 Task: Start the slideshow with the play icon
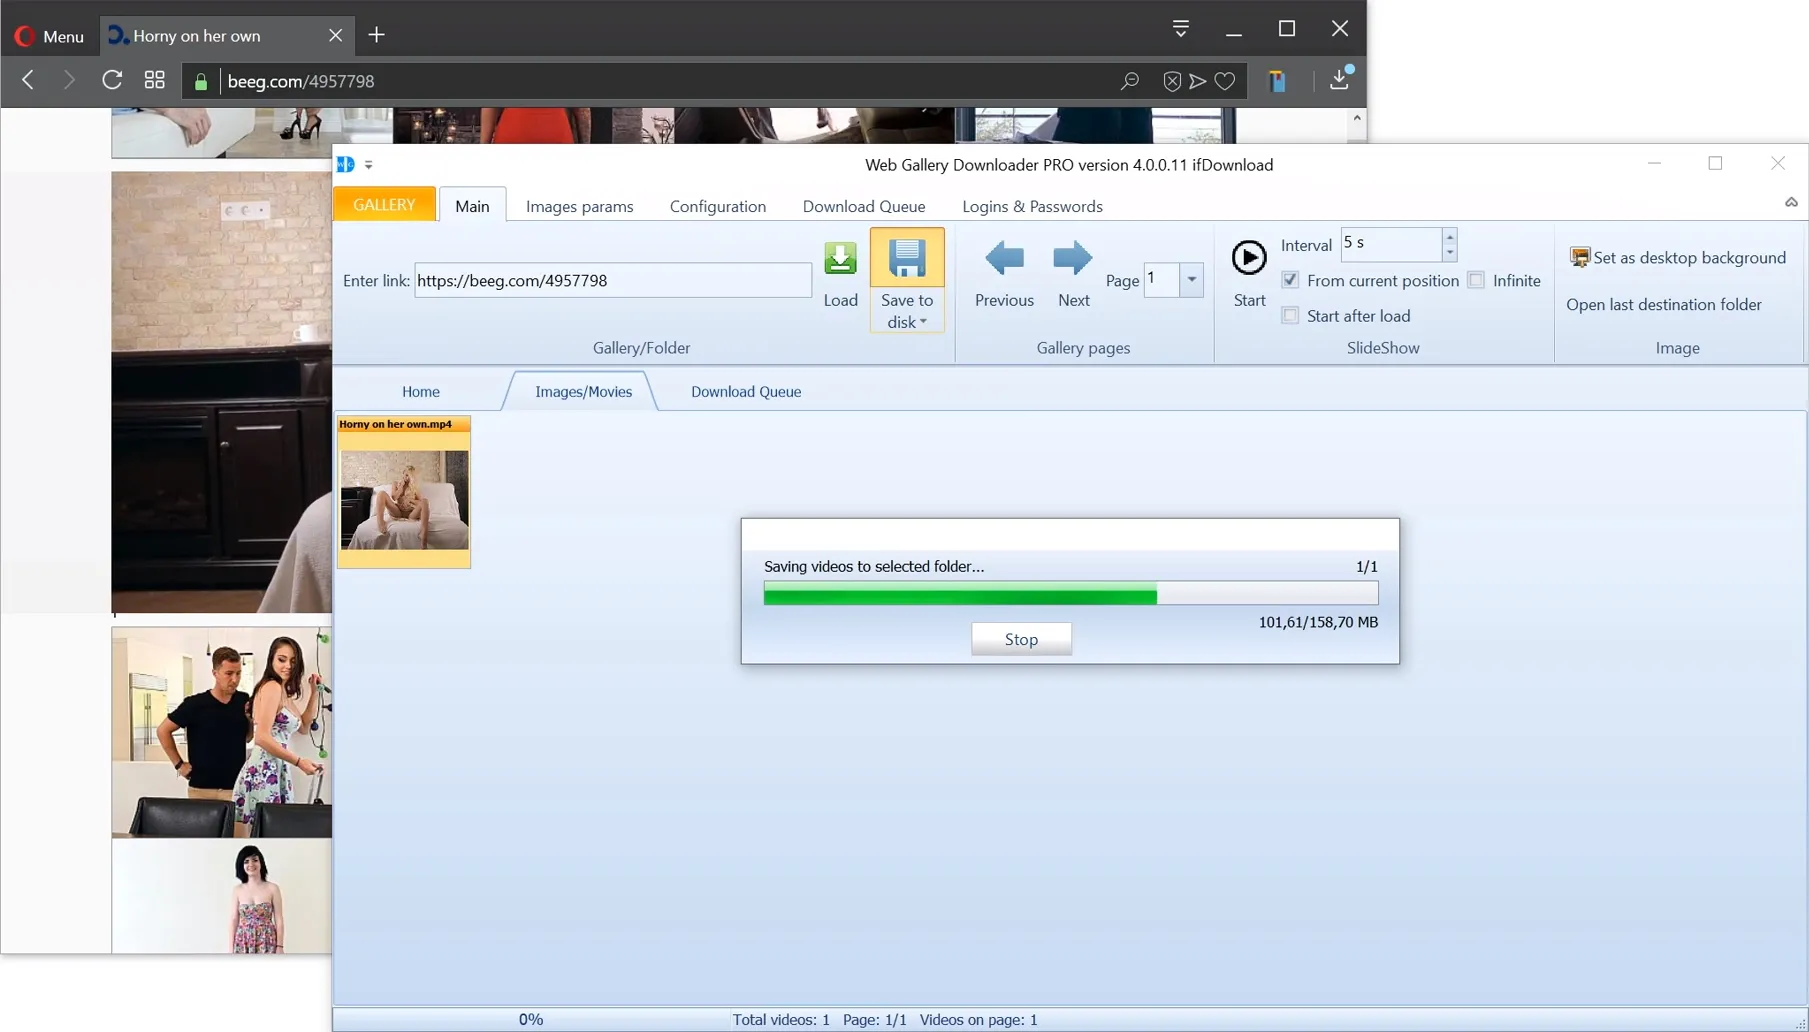click(1248, 258)
